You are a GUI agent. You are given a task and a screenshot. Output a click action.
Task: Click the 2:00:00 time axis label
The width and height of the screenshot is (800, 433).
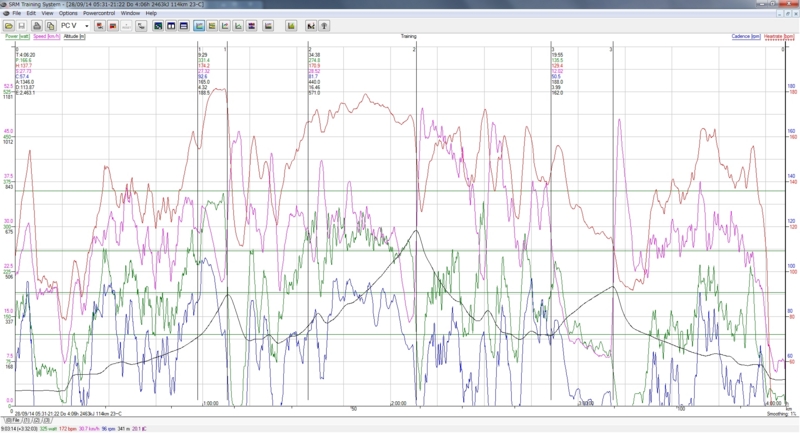point(398,403)
